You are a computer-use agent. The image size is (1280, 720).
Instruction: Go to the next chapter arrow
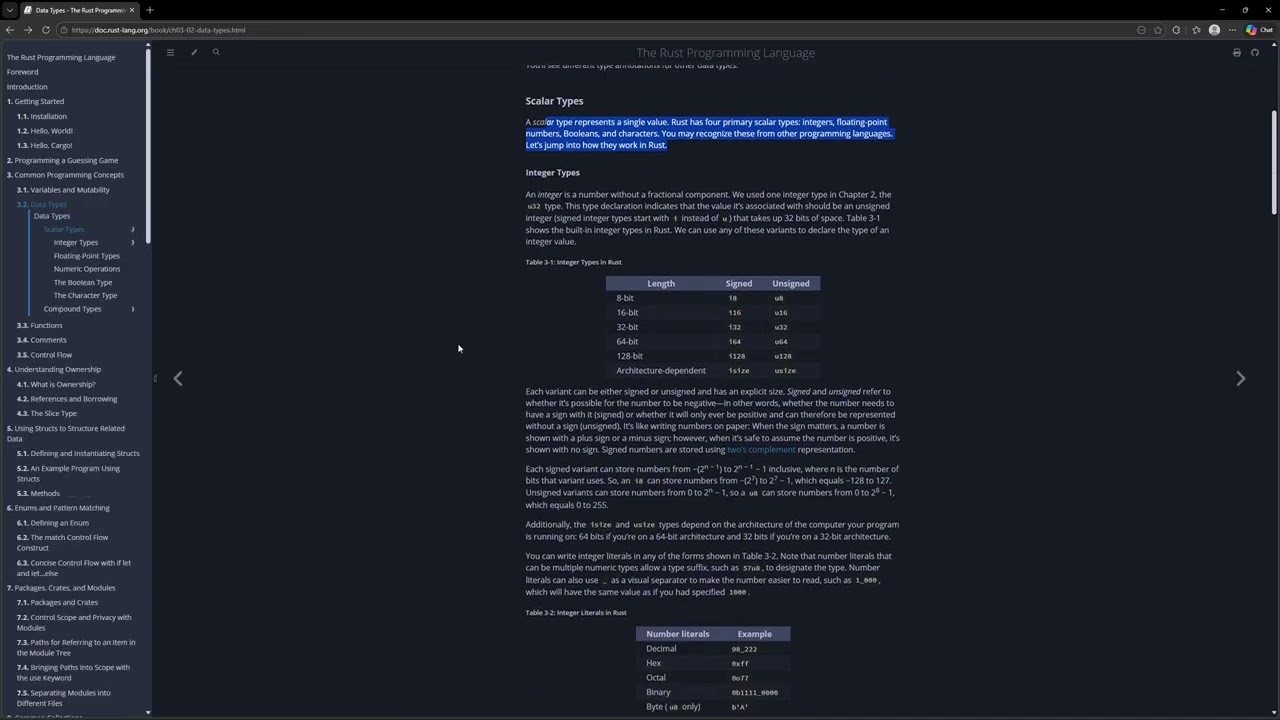(x=1240, y=378)
